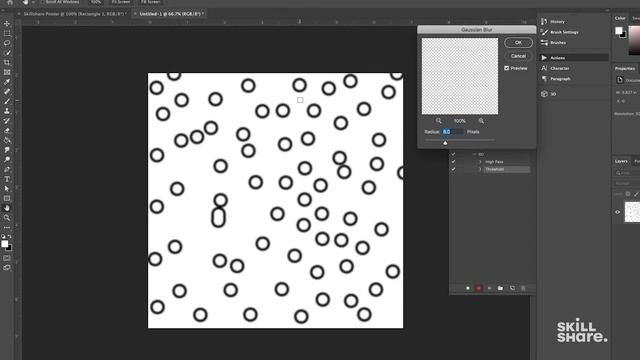The height and width of the screenshot is (360, 640).
Task: Click the Radius slider handle
Action: tap(445, 142)
